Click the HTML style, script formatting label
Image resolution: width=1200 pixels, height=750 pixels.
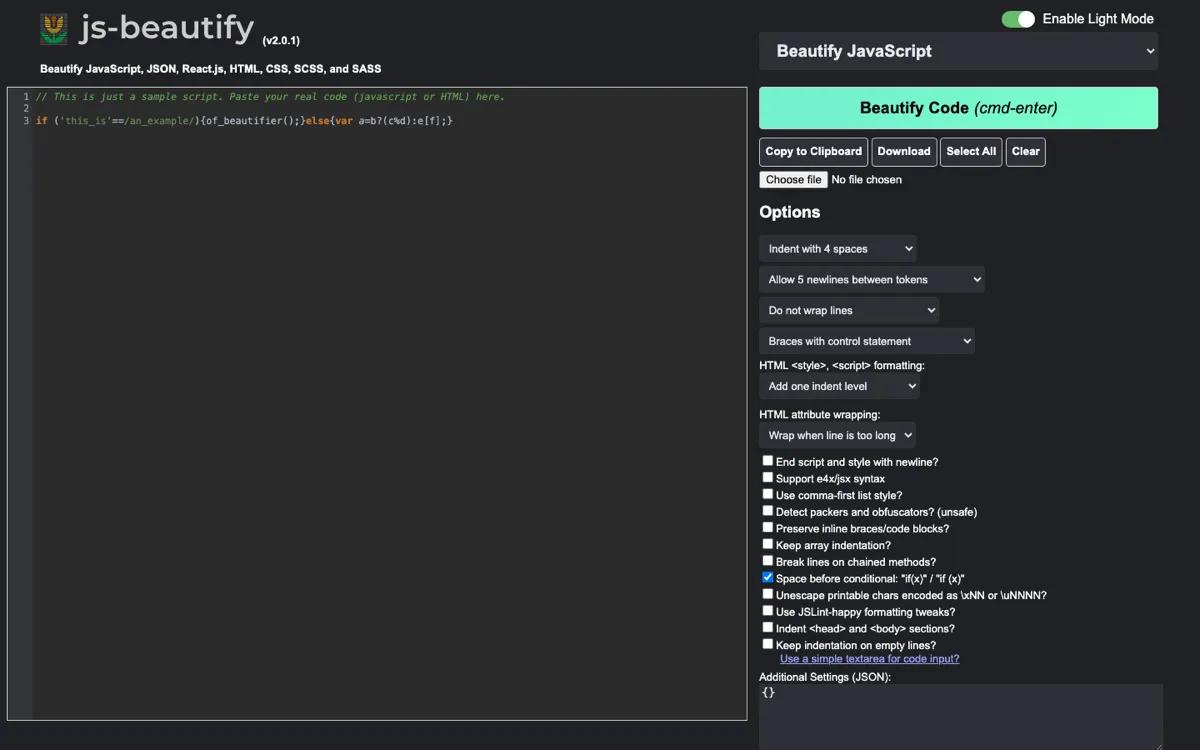[842, 366]
